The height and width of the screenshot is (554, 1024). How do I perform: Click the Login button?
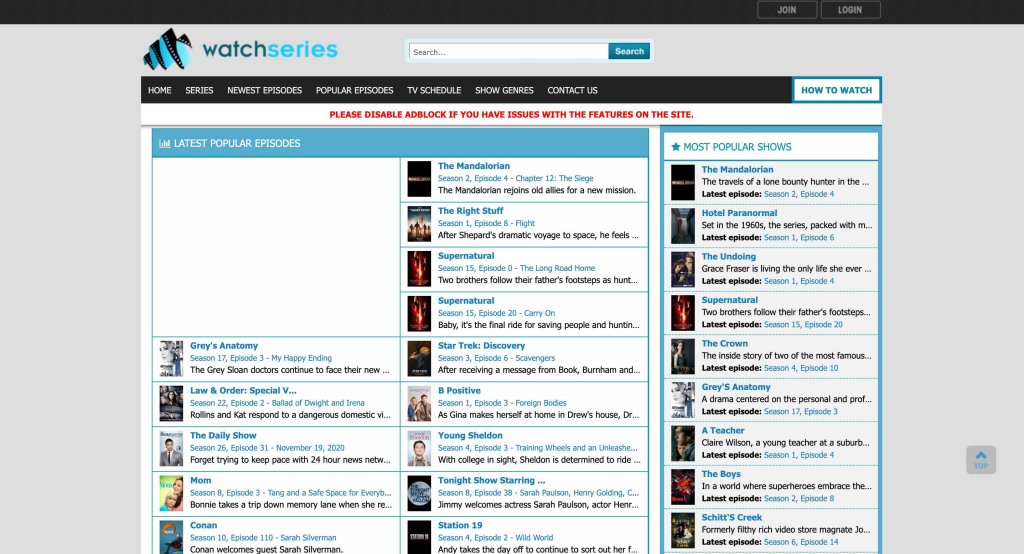850,10
